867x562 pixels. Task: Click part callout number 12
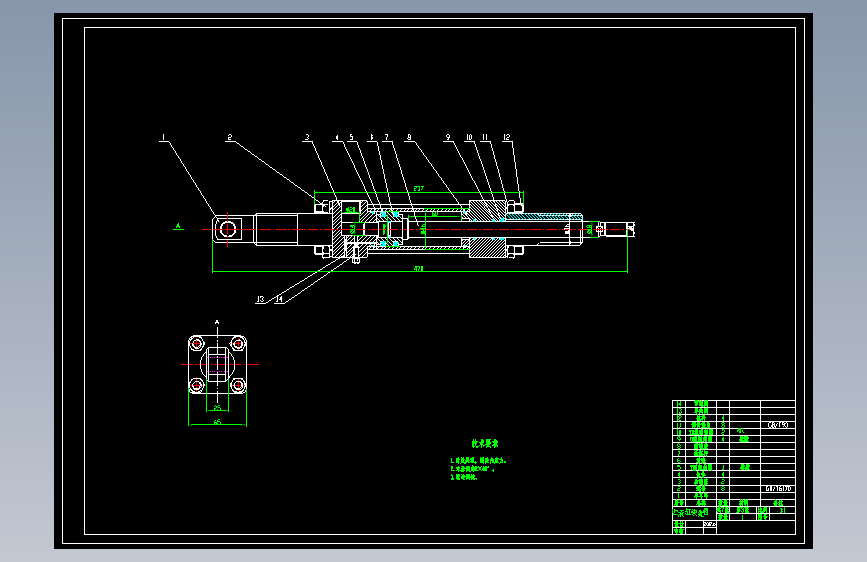(506, 137)
